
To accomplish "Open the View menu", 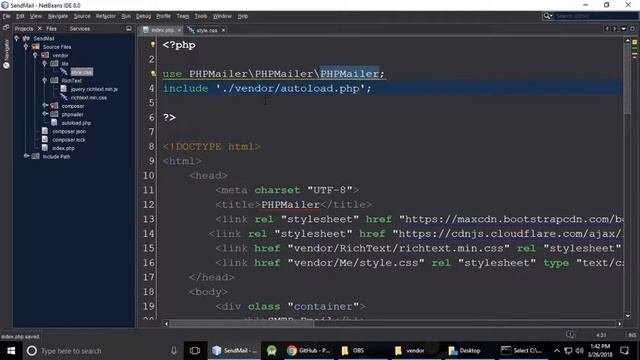I will point(36,16).
